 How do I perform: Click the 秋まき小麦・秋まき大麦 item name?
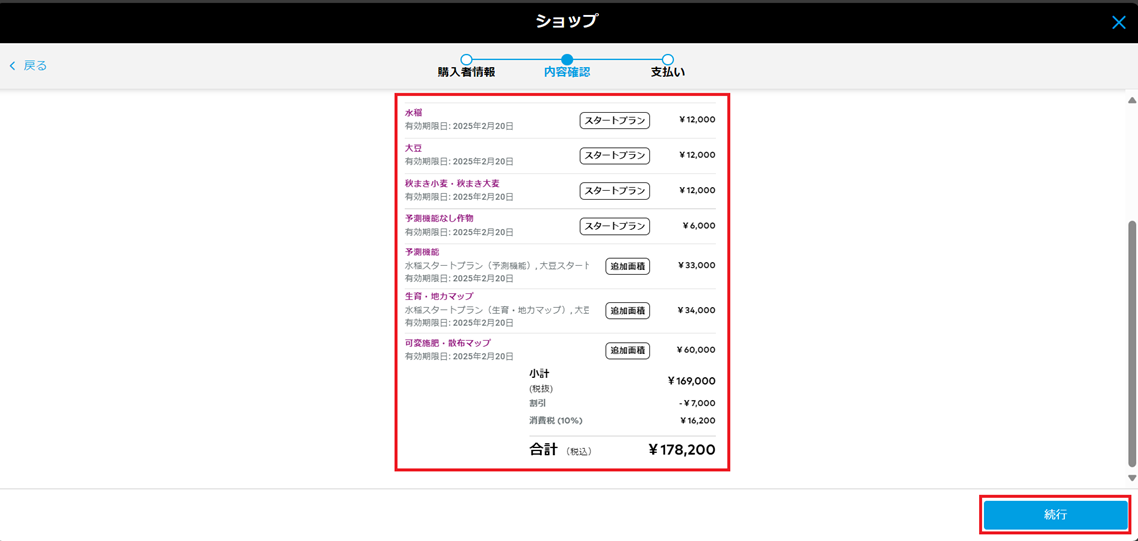click(x=452, y=184)
